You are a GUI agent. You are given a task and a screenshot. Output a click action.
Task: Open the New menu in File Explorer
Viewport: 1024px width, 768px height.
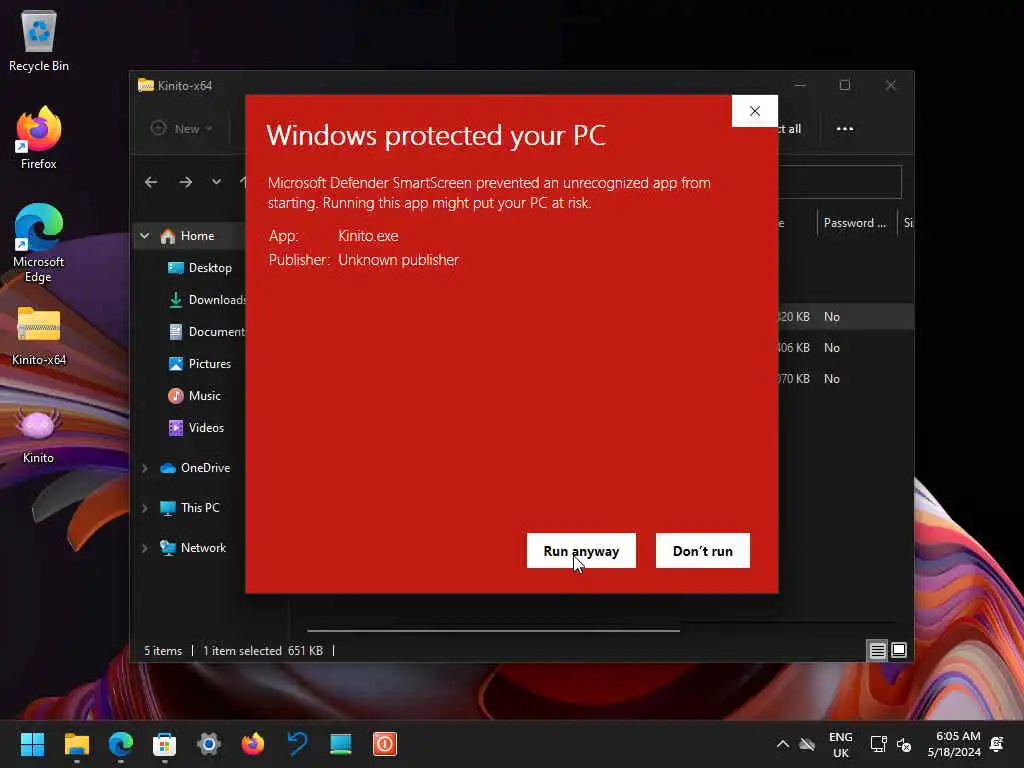coord(182,129)
